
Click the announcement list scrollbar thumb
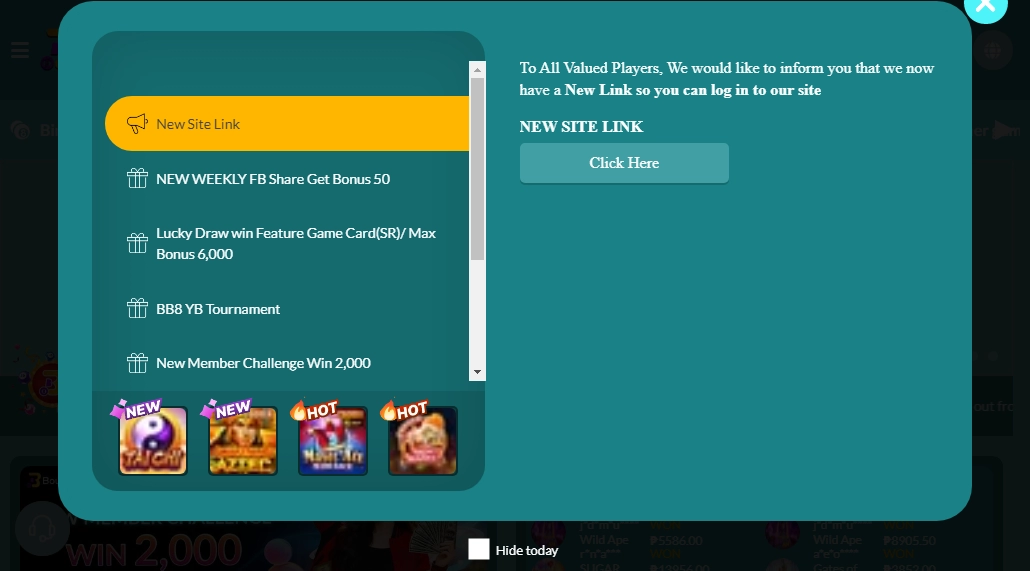pos(478,169)
